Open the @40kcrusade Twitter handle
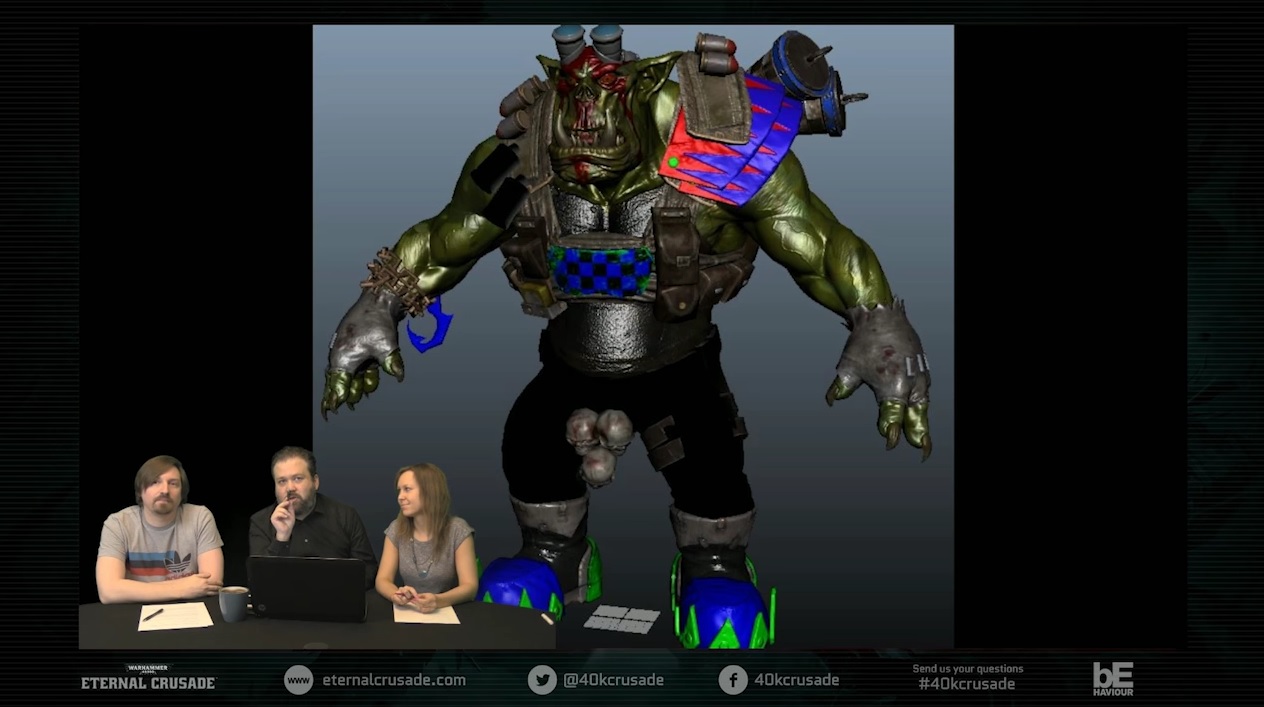 pyautogui.click(x=613, y=680)
